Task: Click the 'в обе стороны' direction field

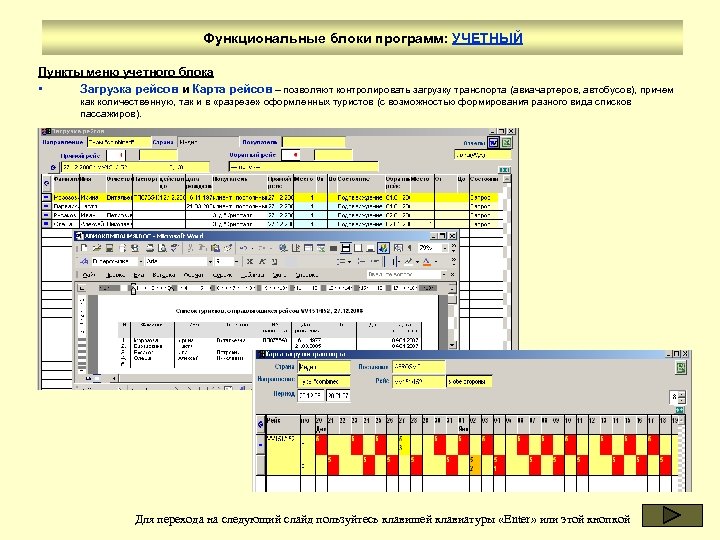Action: point(469,381)
